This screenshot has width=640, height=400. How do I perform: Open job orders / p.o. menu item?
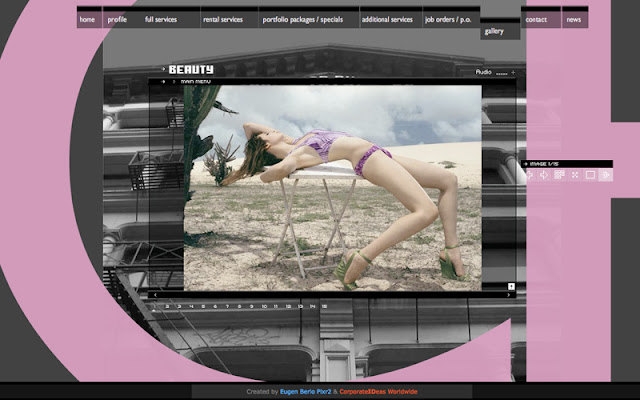pyautogui.click(x=448, y=19)
